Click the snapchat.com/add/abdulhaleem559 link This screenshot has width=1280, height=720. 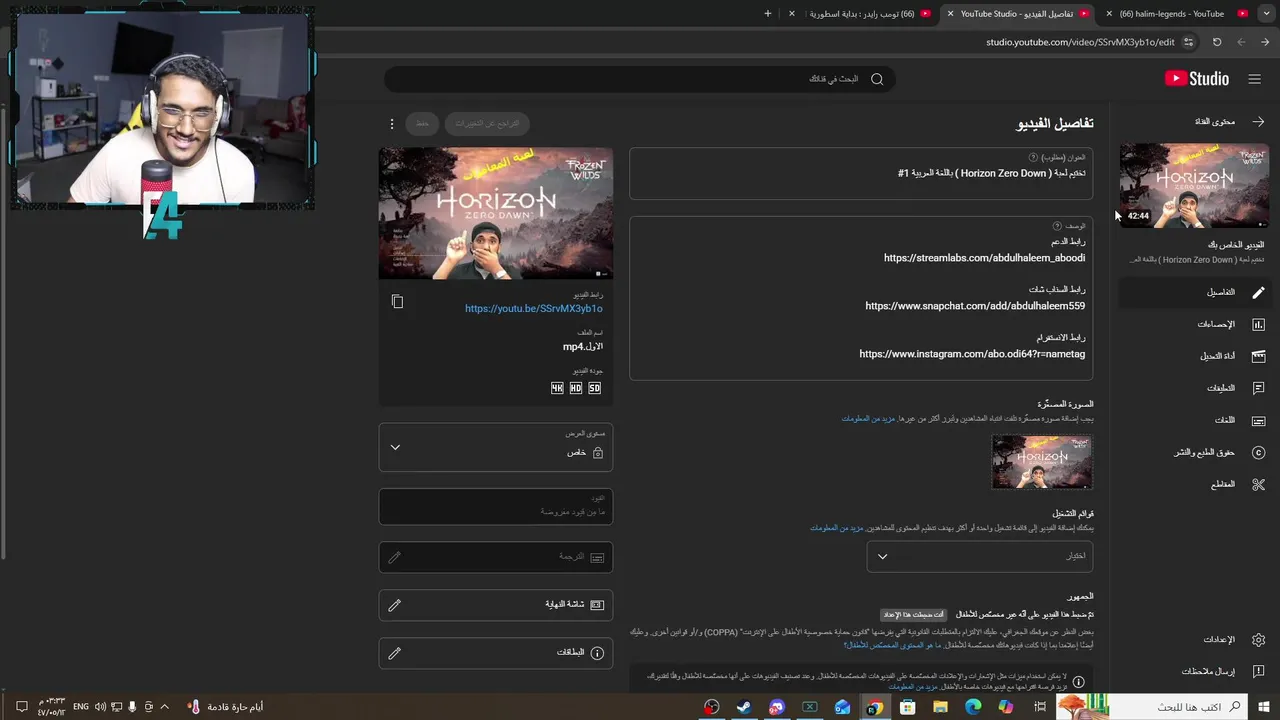975,306
